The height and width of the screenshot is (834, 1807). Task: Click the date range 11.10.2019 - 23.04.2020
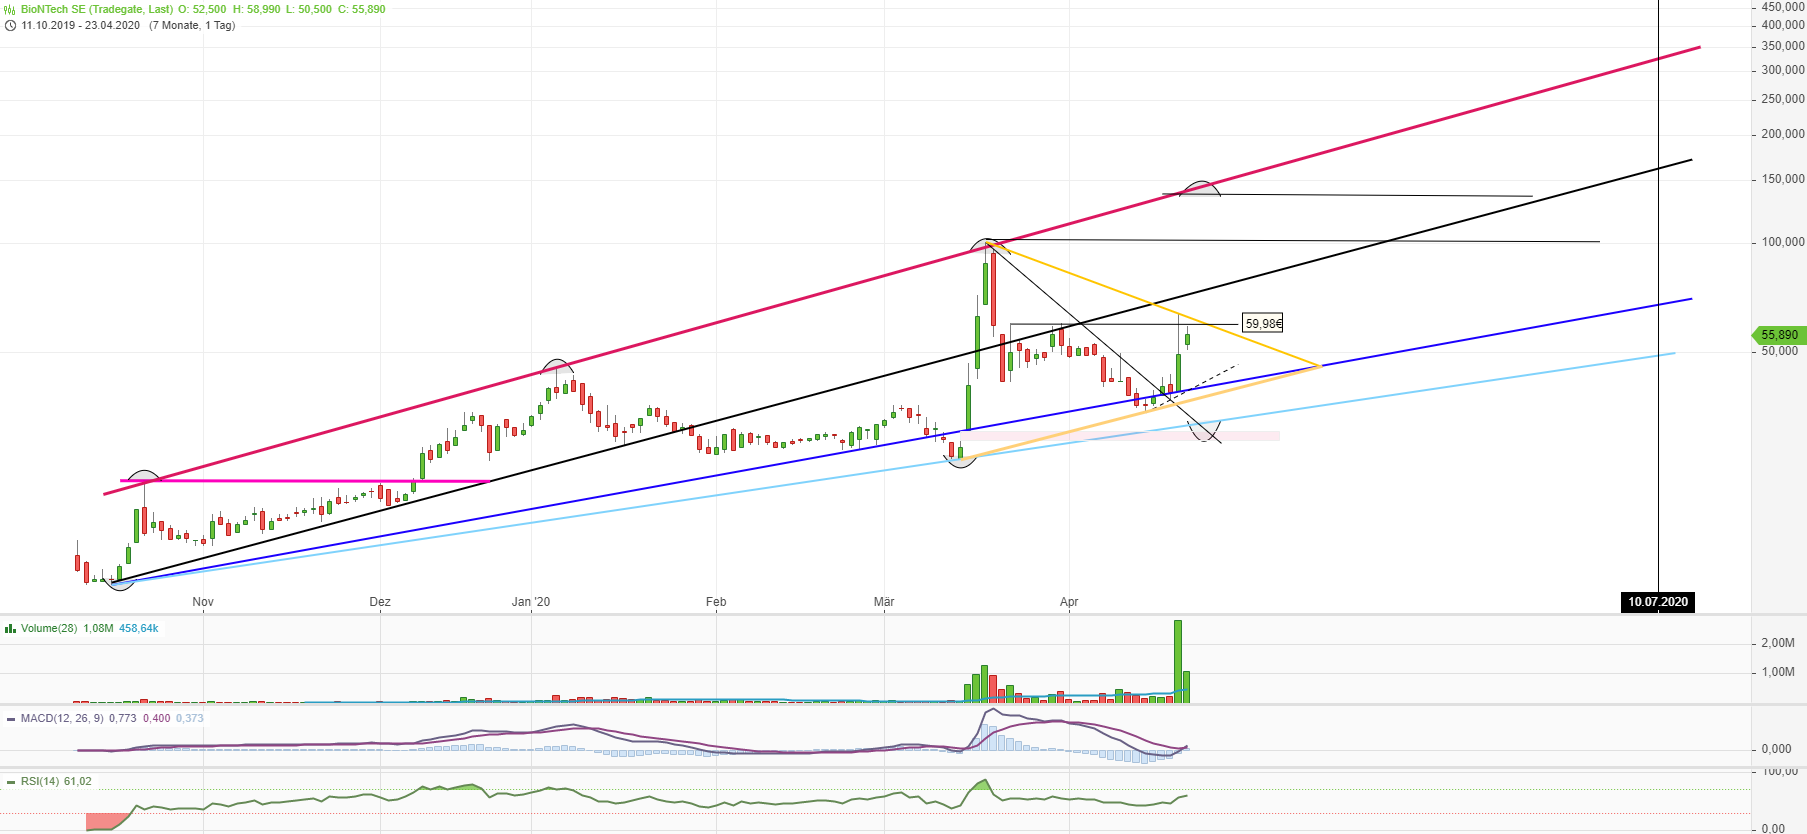[81, 26]
